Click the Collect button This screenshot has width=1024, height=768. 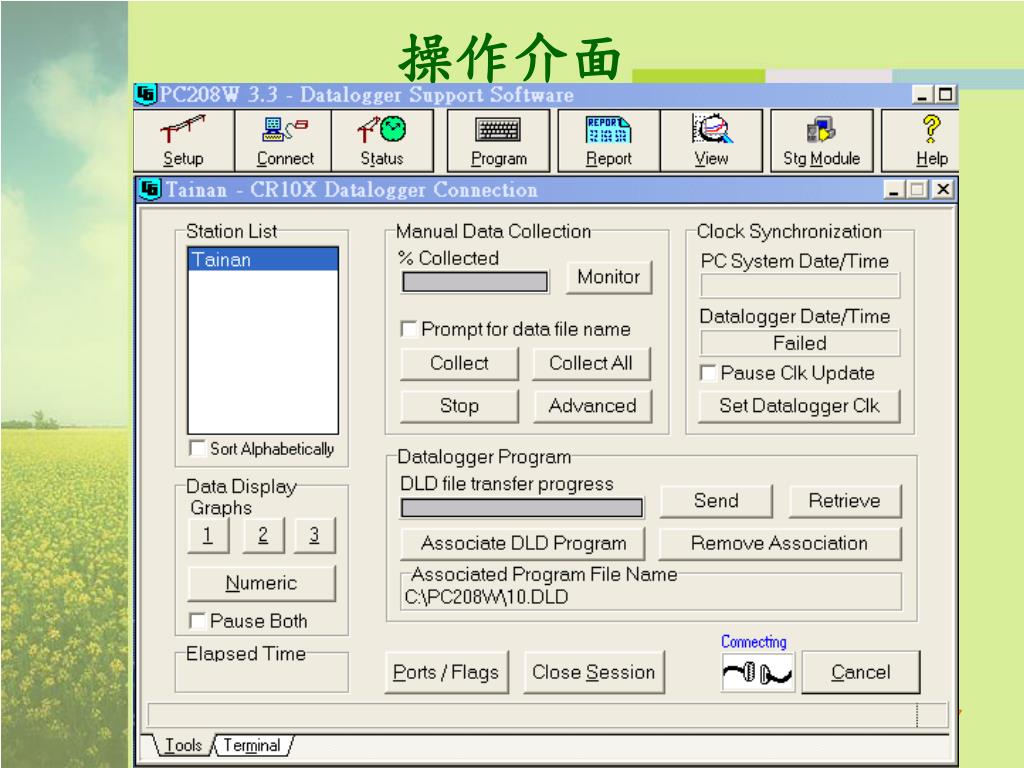click(x=459, y=363)
